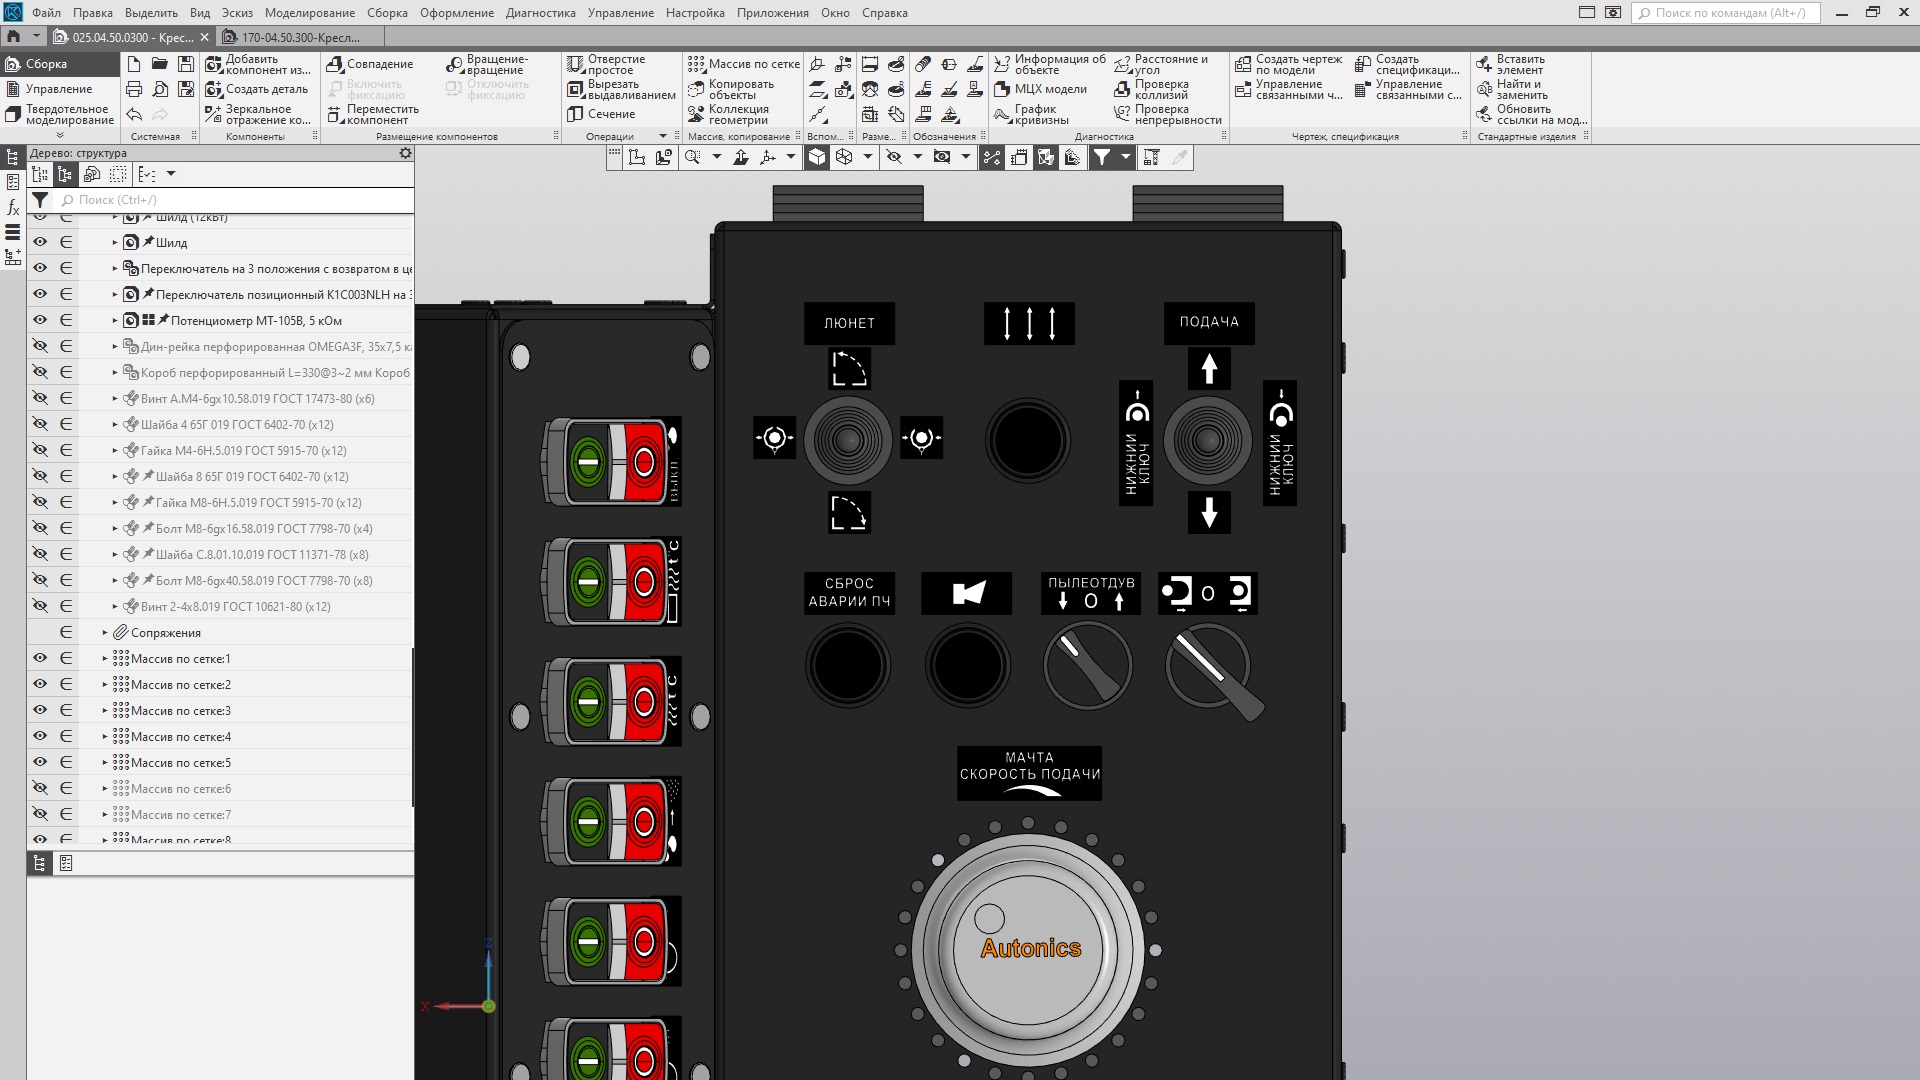Click the Collision check (Проверка коллизий) icon
Screen dimensions: 1920x1080
point(1122,89)
